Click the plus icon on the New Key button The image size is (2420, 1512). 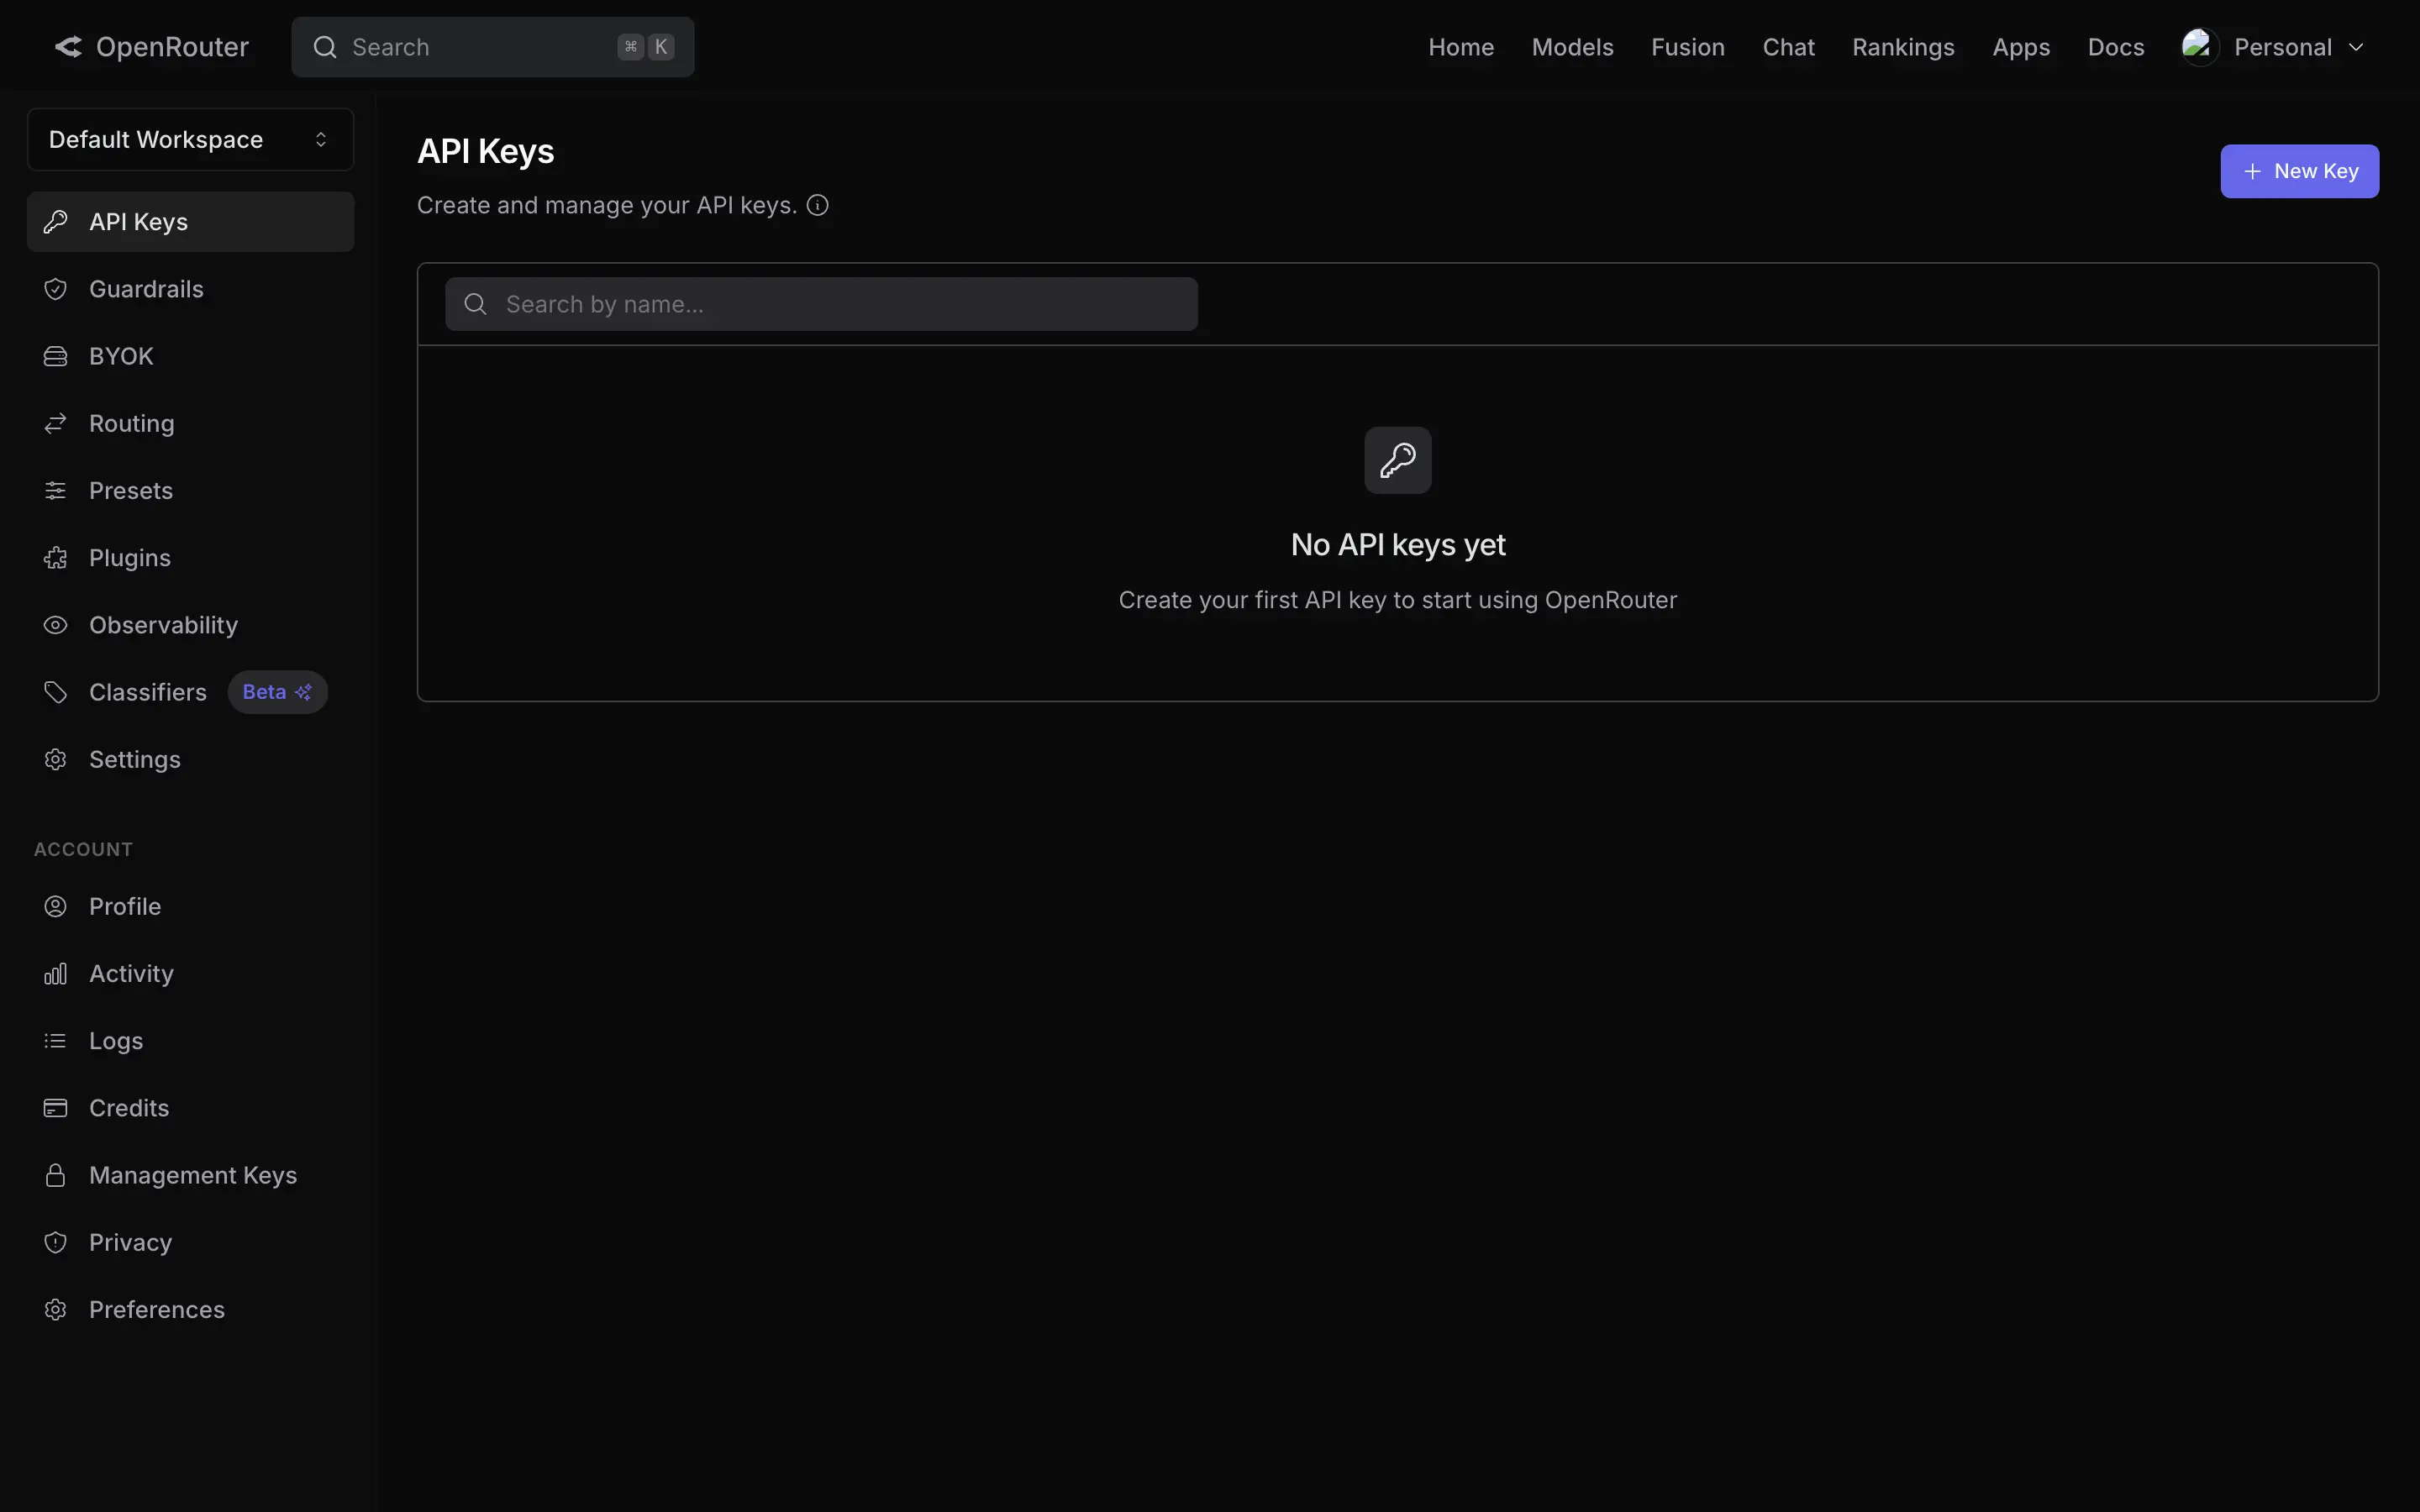[x=2252, y=171]
